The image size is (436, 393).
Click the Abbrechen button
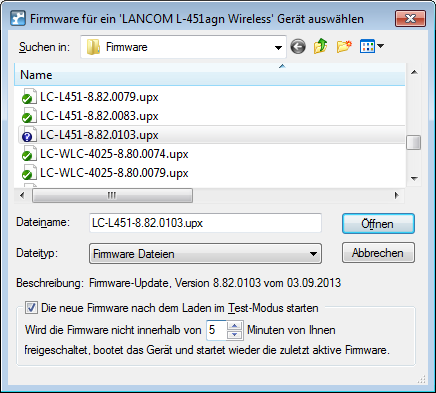tap(378, 253)
